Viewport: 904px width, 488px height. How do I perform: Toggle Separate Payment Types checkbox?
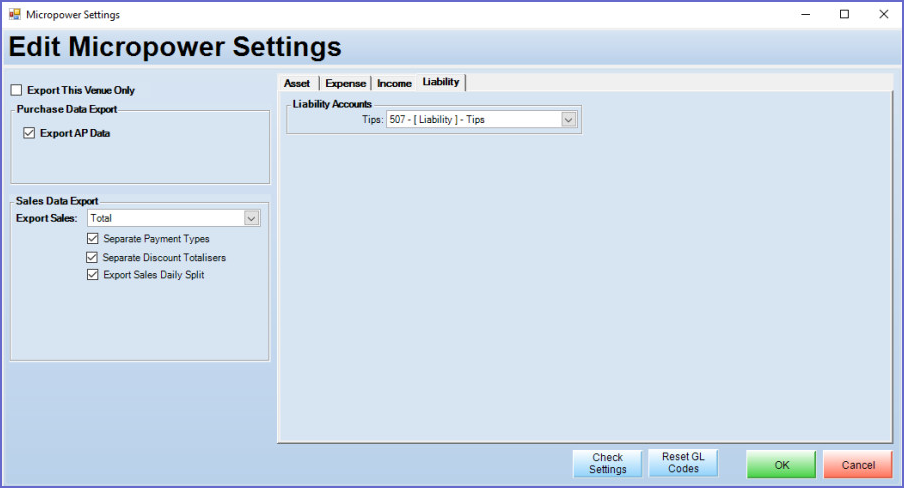click(92, 238)
